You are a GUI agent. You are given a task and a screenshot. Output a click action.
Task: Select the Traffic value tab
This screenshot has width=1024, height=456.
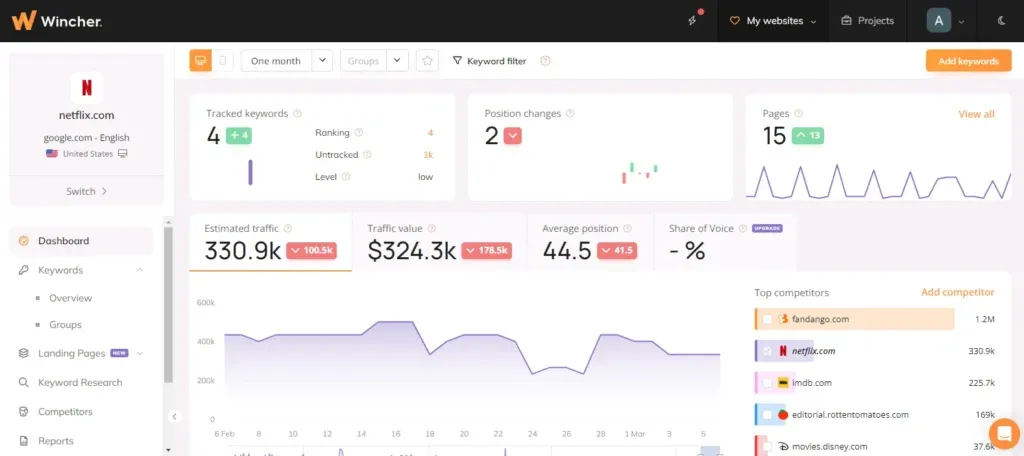click(x=439, y=242)
